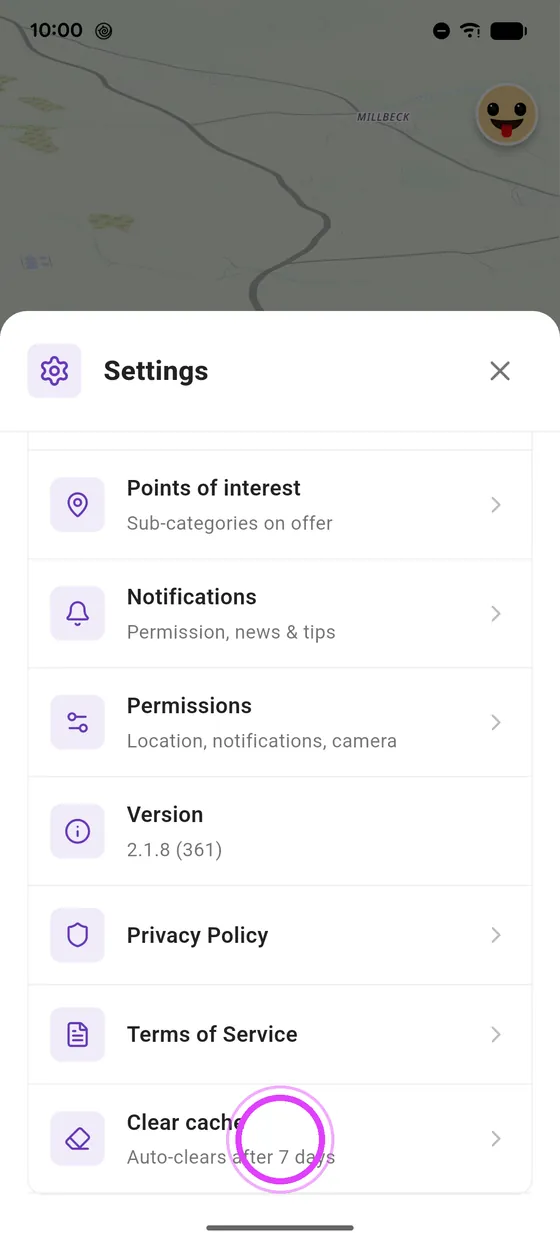This screenshot has height=1244, width=560.
Task: Tap the Clear cache eraser icon
Action: [x=77, y=1139]
